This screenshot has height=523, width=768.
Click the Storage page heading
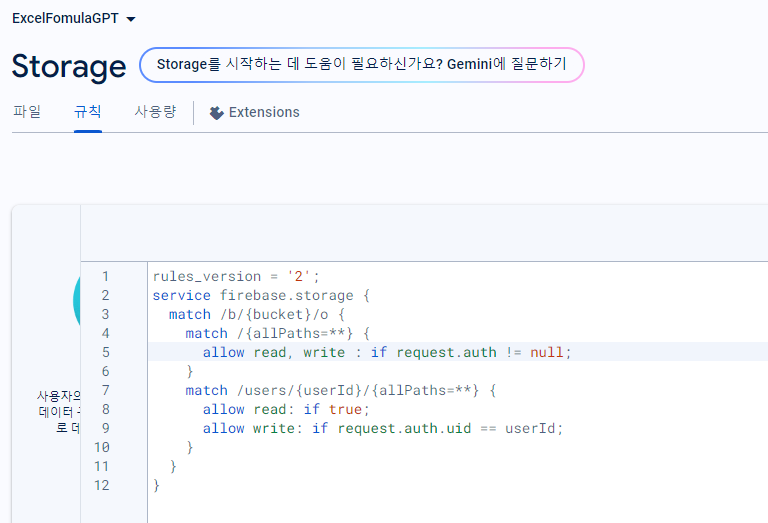pyautogui.click(x=69, y=66)
